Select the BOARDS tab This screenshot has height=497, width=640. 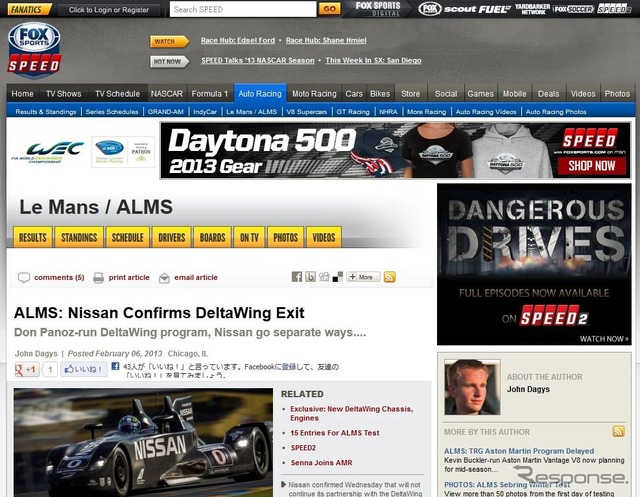(x=212, y=237)
